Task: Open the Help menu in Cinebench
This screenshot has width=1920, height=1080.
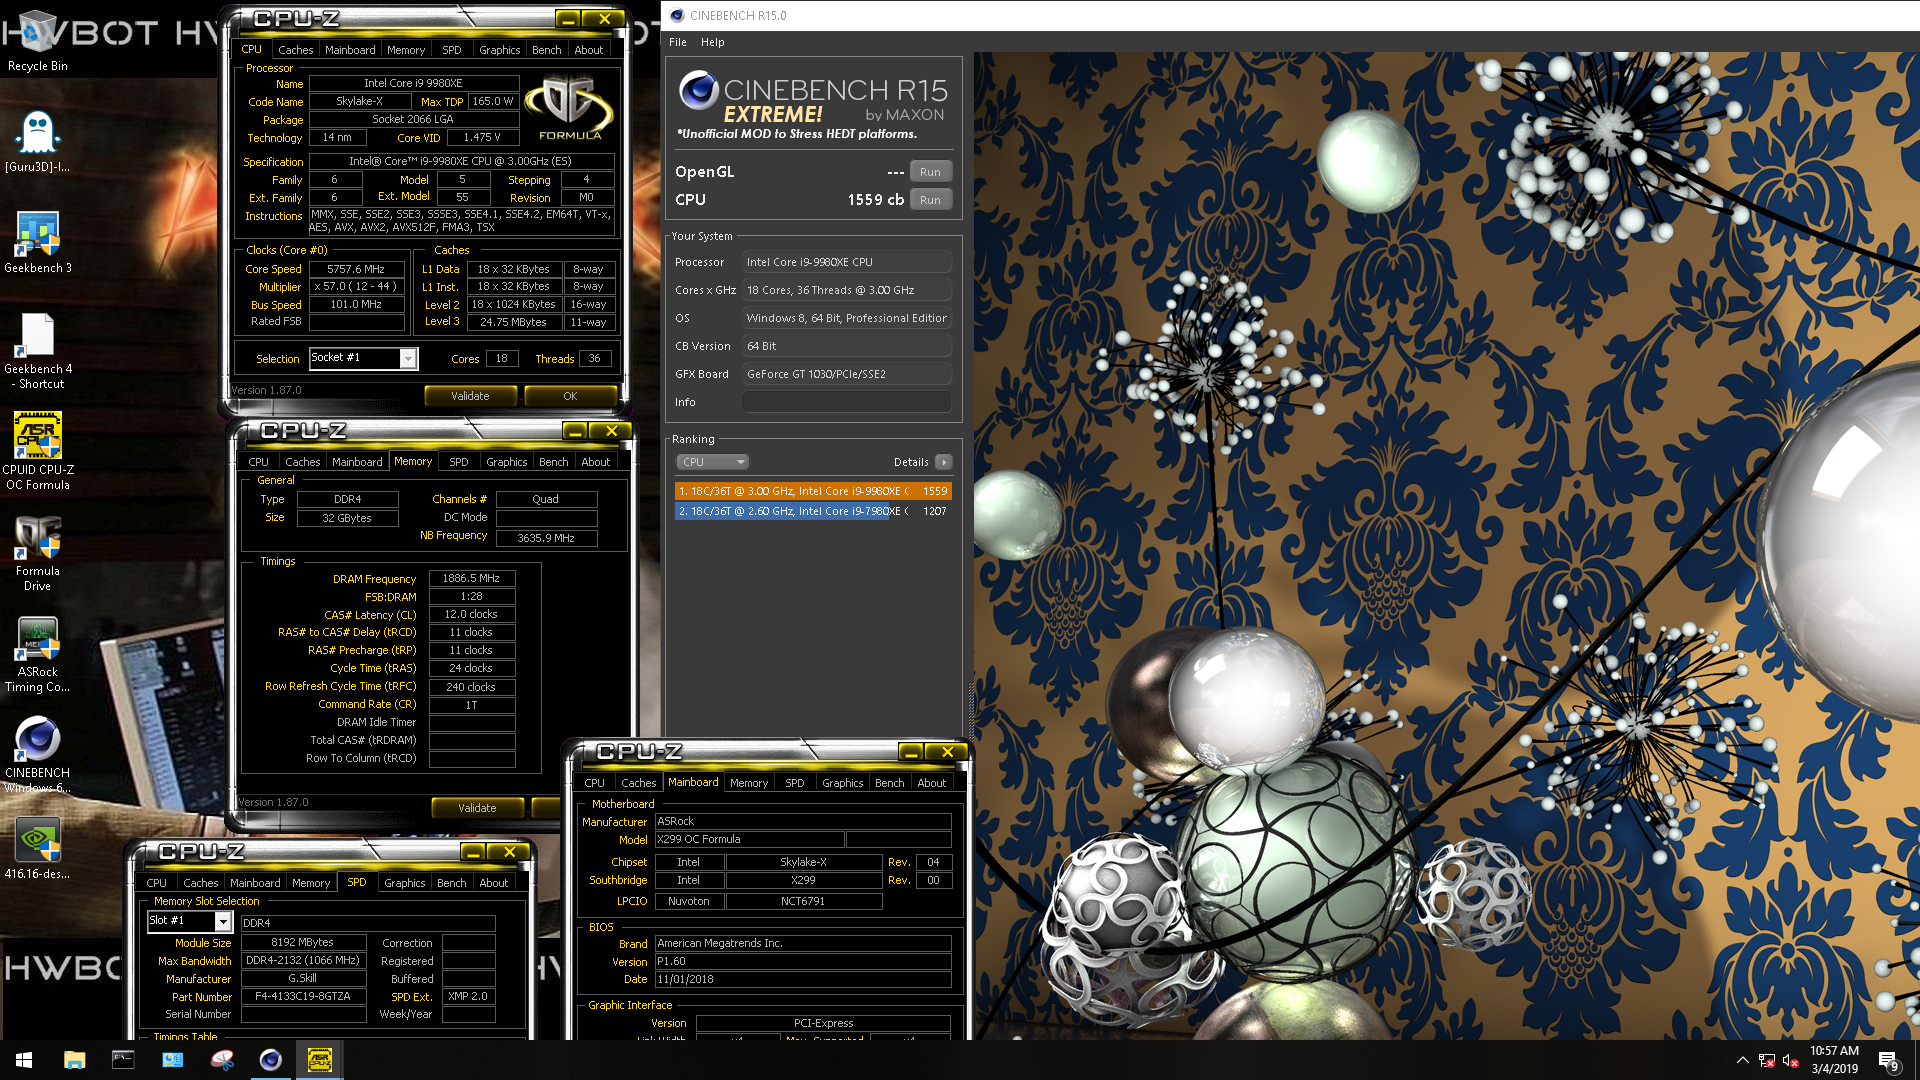Action: pyautogui.click(x=712, y=42)
